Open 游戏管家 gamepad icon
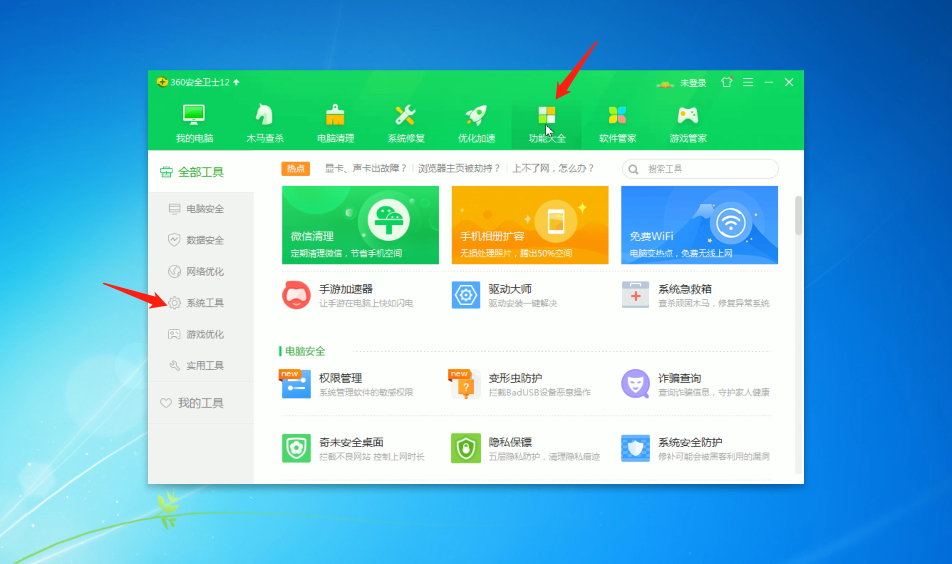The width and height of the screenshot is (952, 564). (688, 115)
